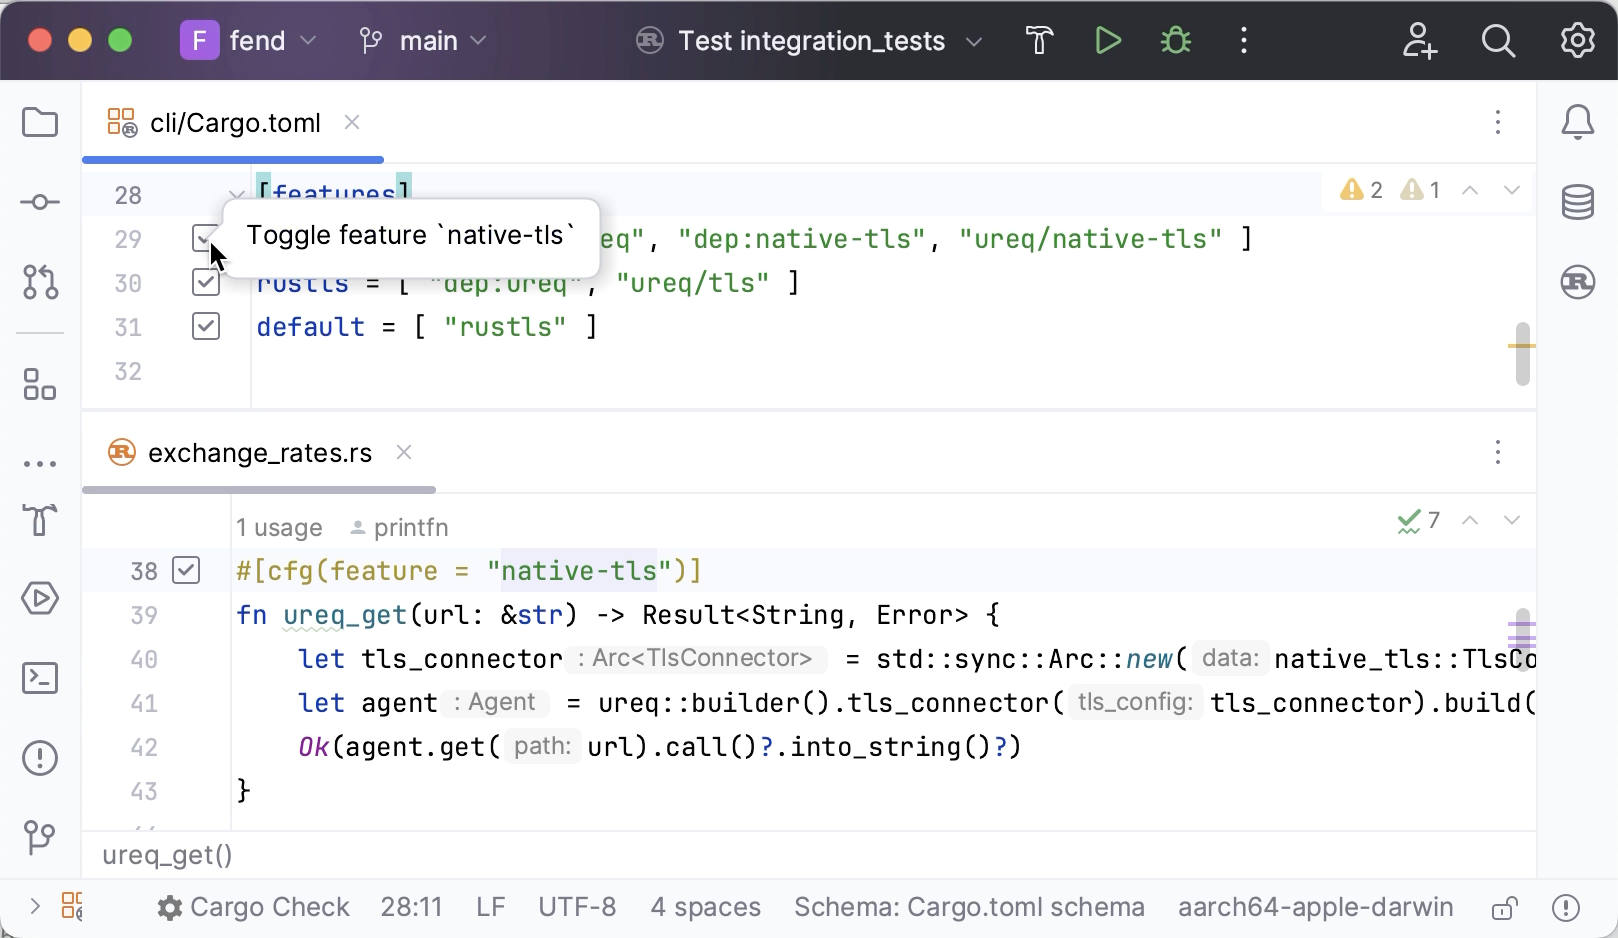Image resolution: width=1618 pixels, height=938 pixels.
Task: Click the 1 usage inlay hint
Action: pyautogui.click(x=279, y=527)
